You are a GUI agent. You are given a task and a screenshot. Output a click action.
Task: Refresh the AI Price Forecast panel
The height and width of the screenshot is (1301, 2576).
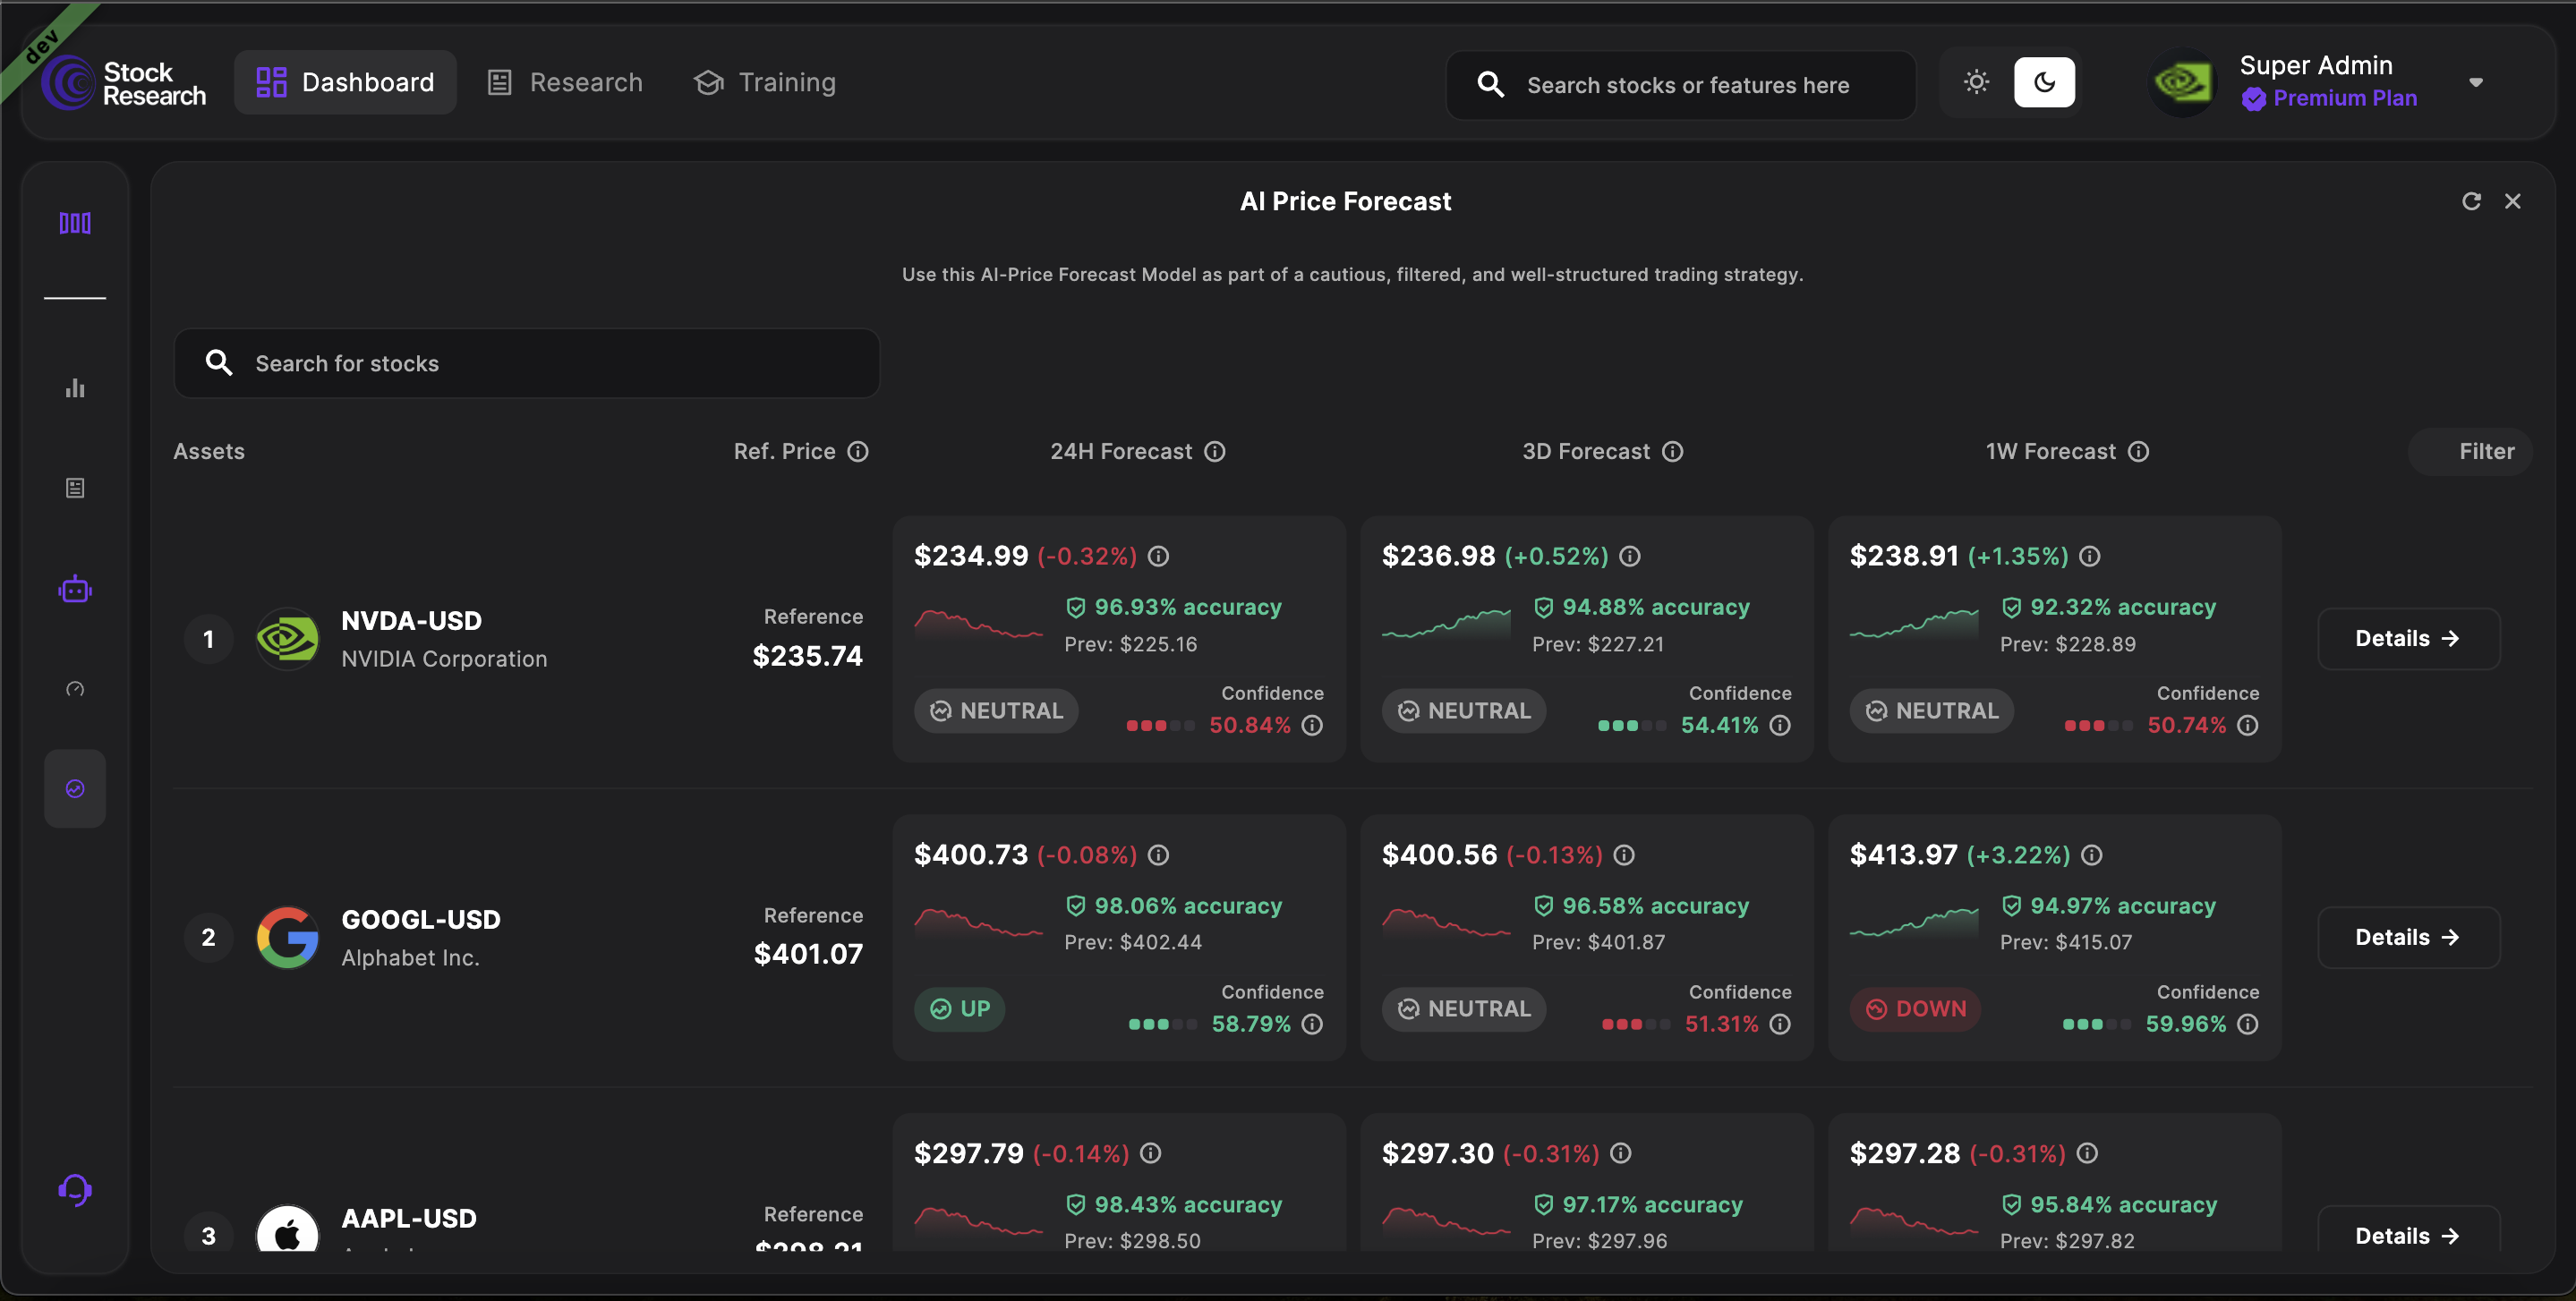pyautogui.click(x=2471, y=201)
